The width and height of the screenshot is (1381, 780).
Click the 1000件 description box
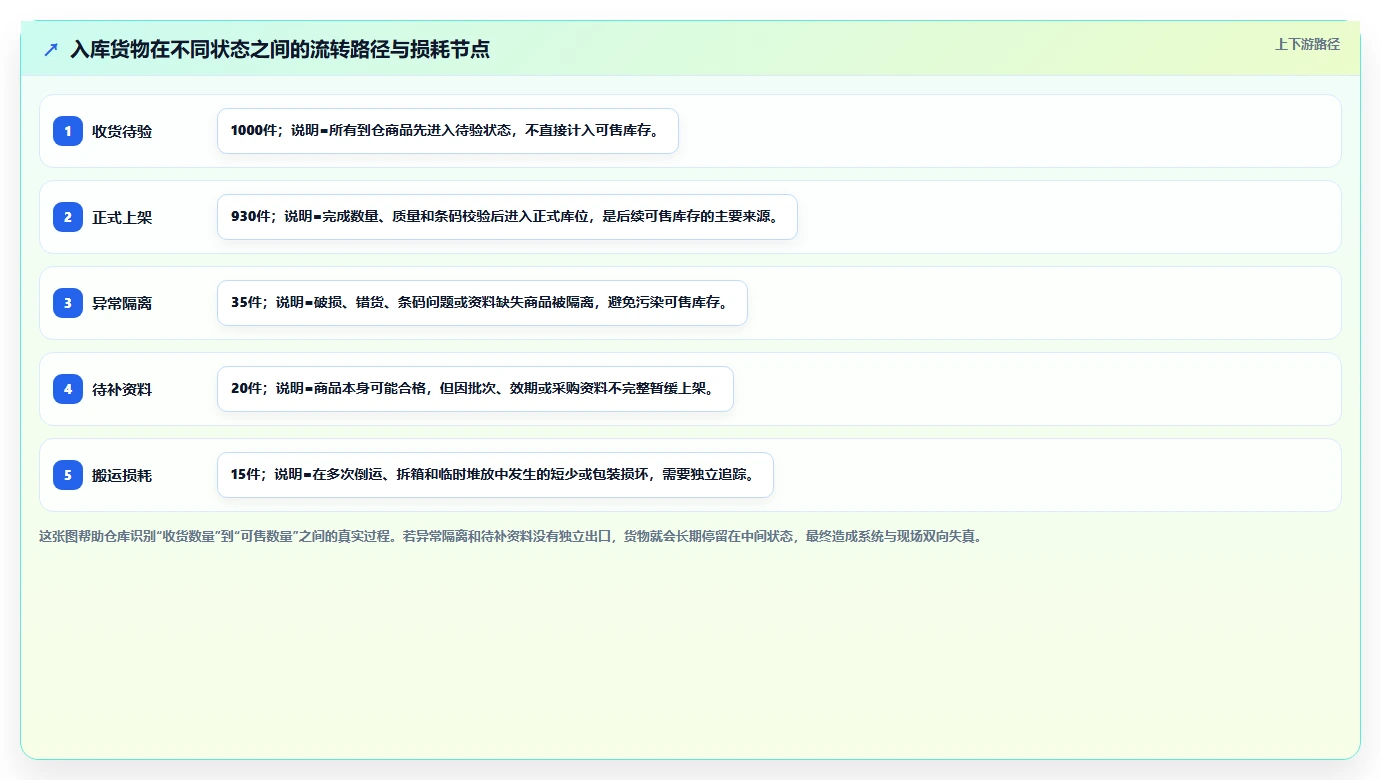(448, 131)
